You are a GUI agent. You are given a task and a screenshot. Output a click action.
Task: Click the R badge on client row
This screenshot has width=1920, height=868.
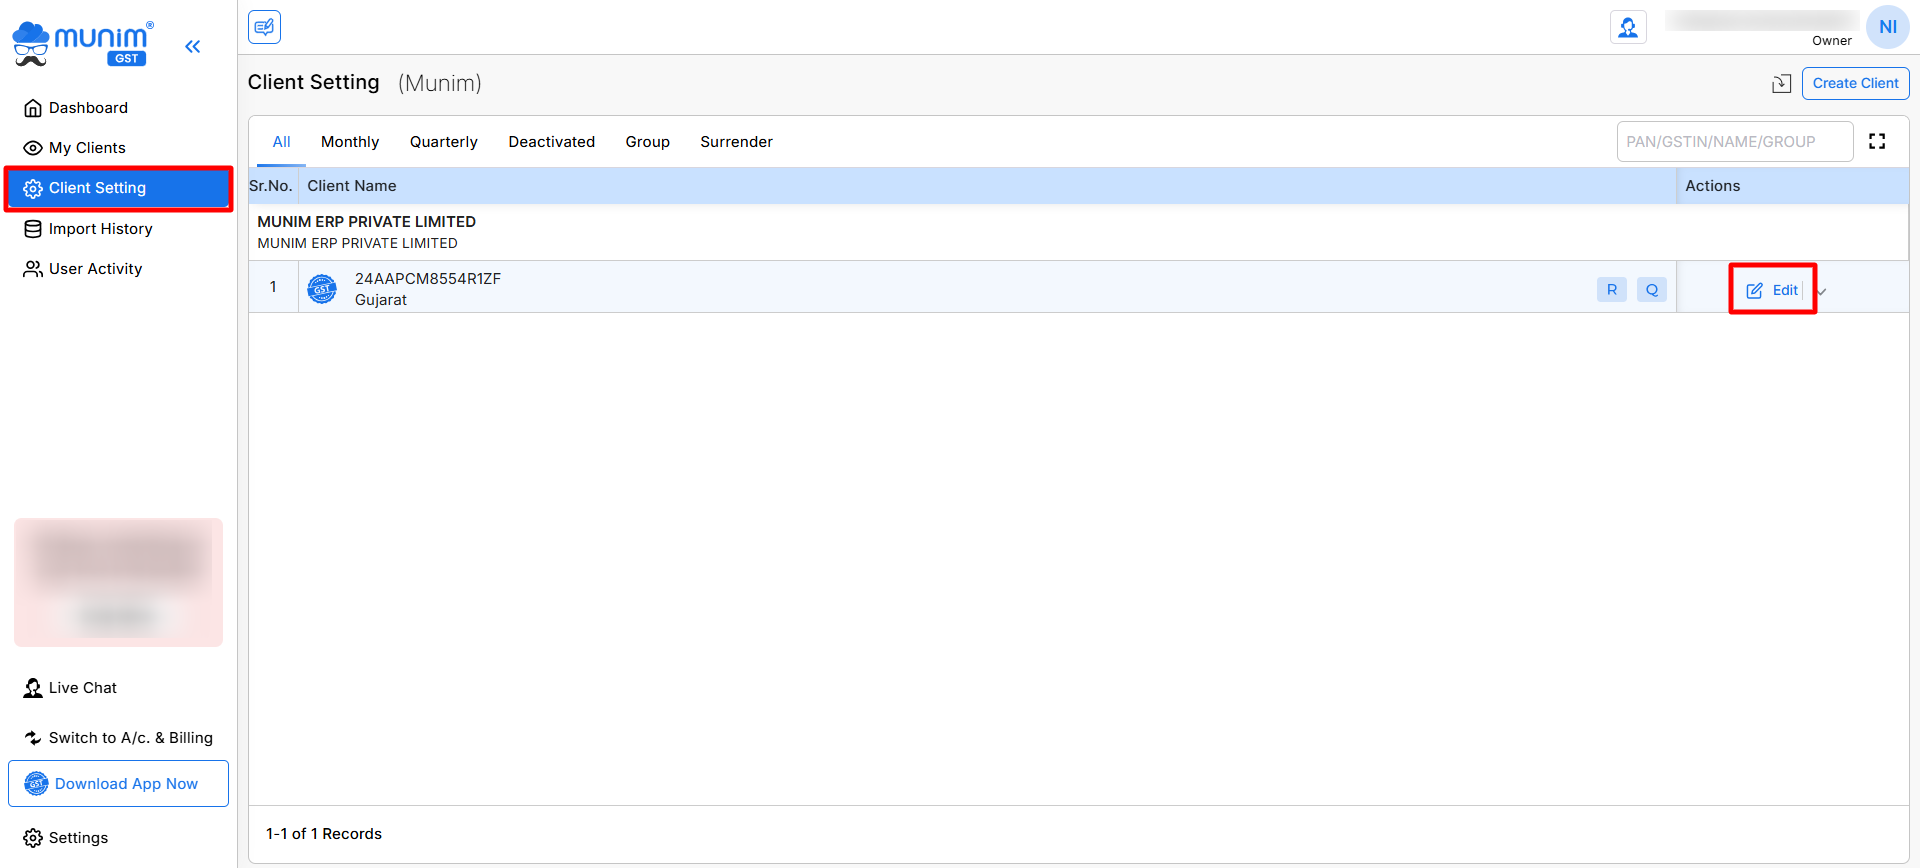coord(1611,290)
